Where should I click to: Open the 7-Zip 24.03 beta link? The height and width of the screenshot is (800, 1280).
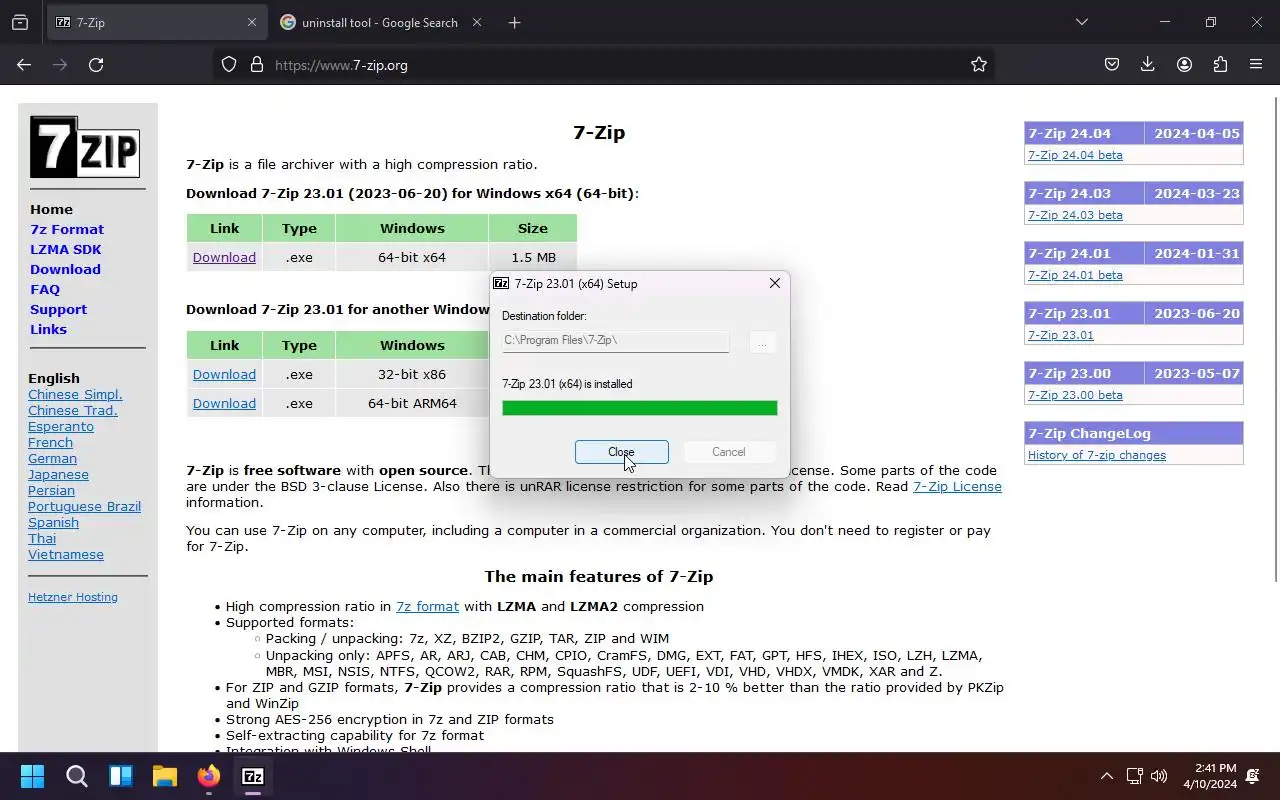(x=1075, y=215)
